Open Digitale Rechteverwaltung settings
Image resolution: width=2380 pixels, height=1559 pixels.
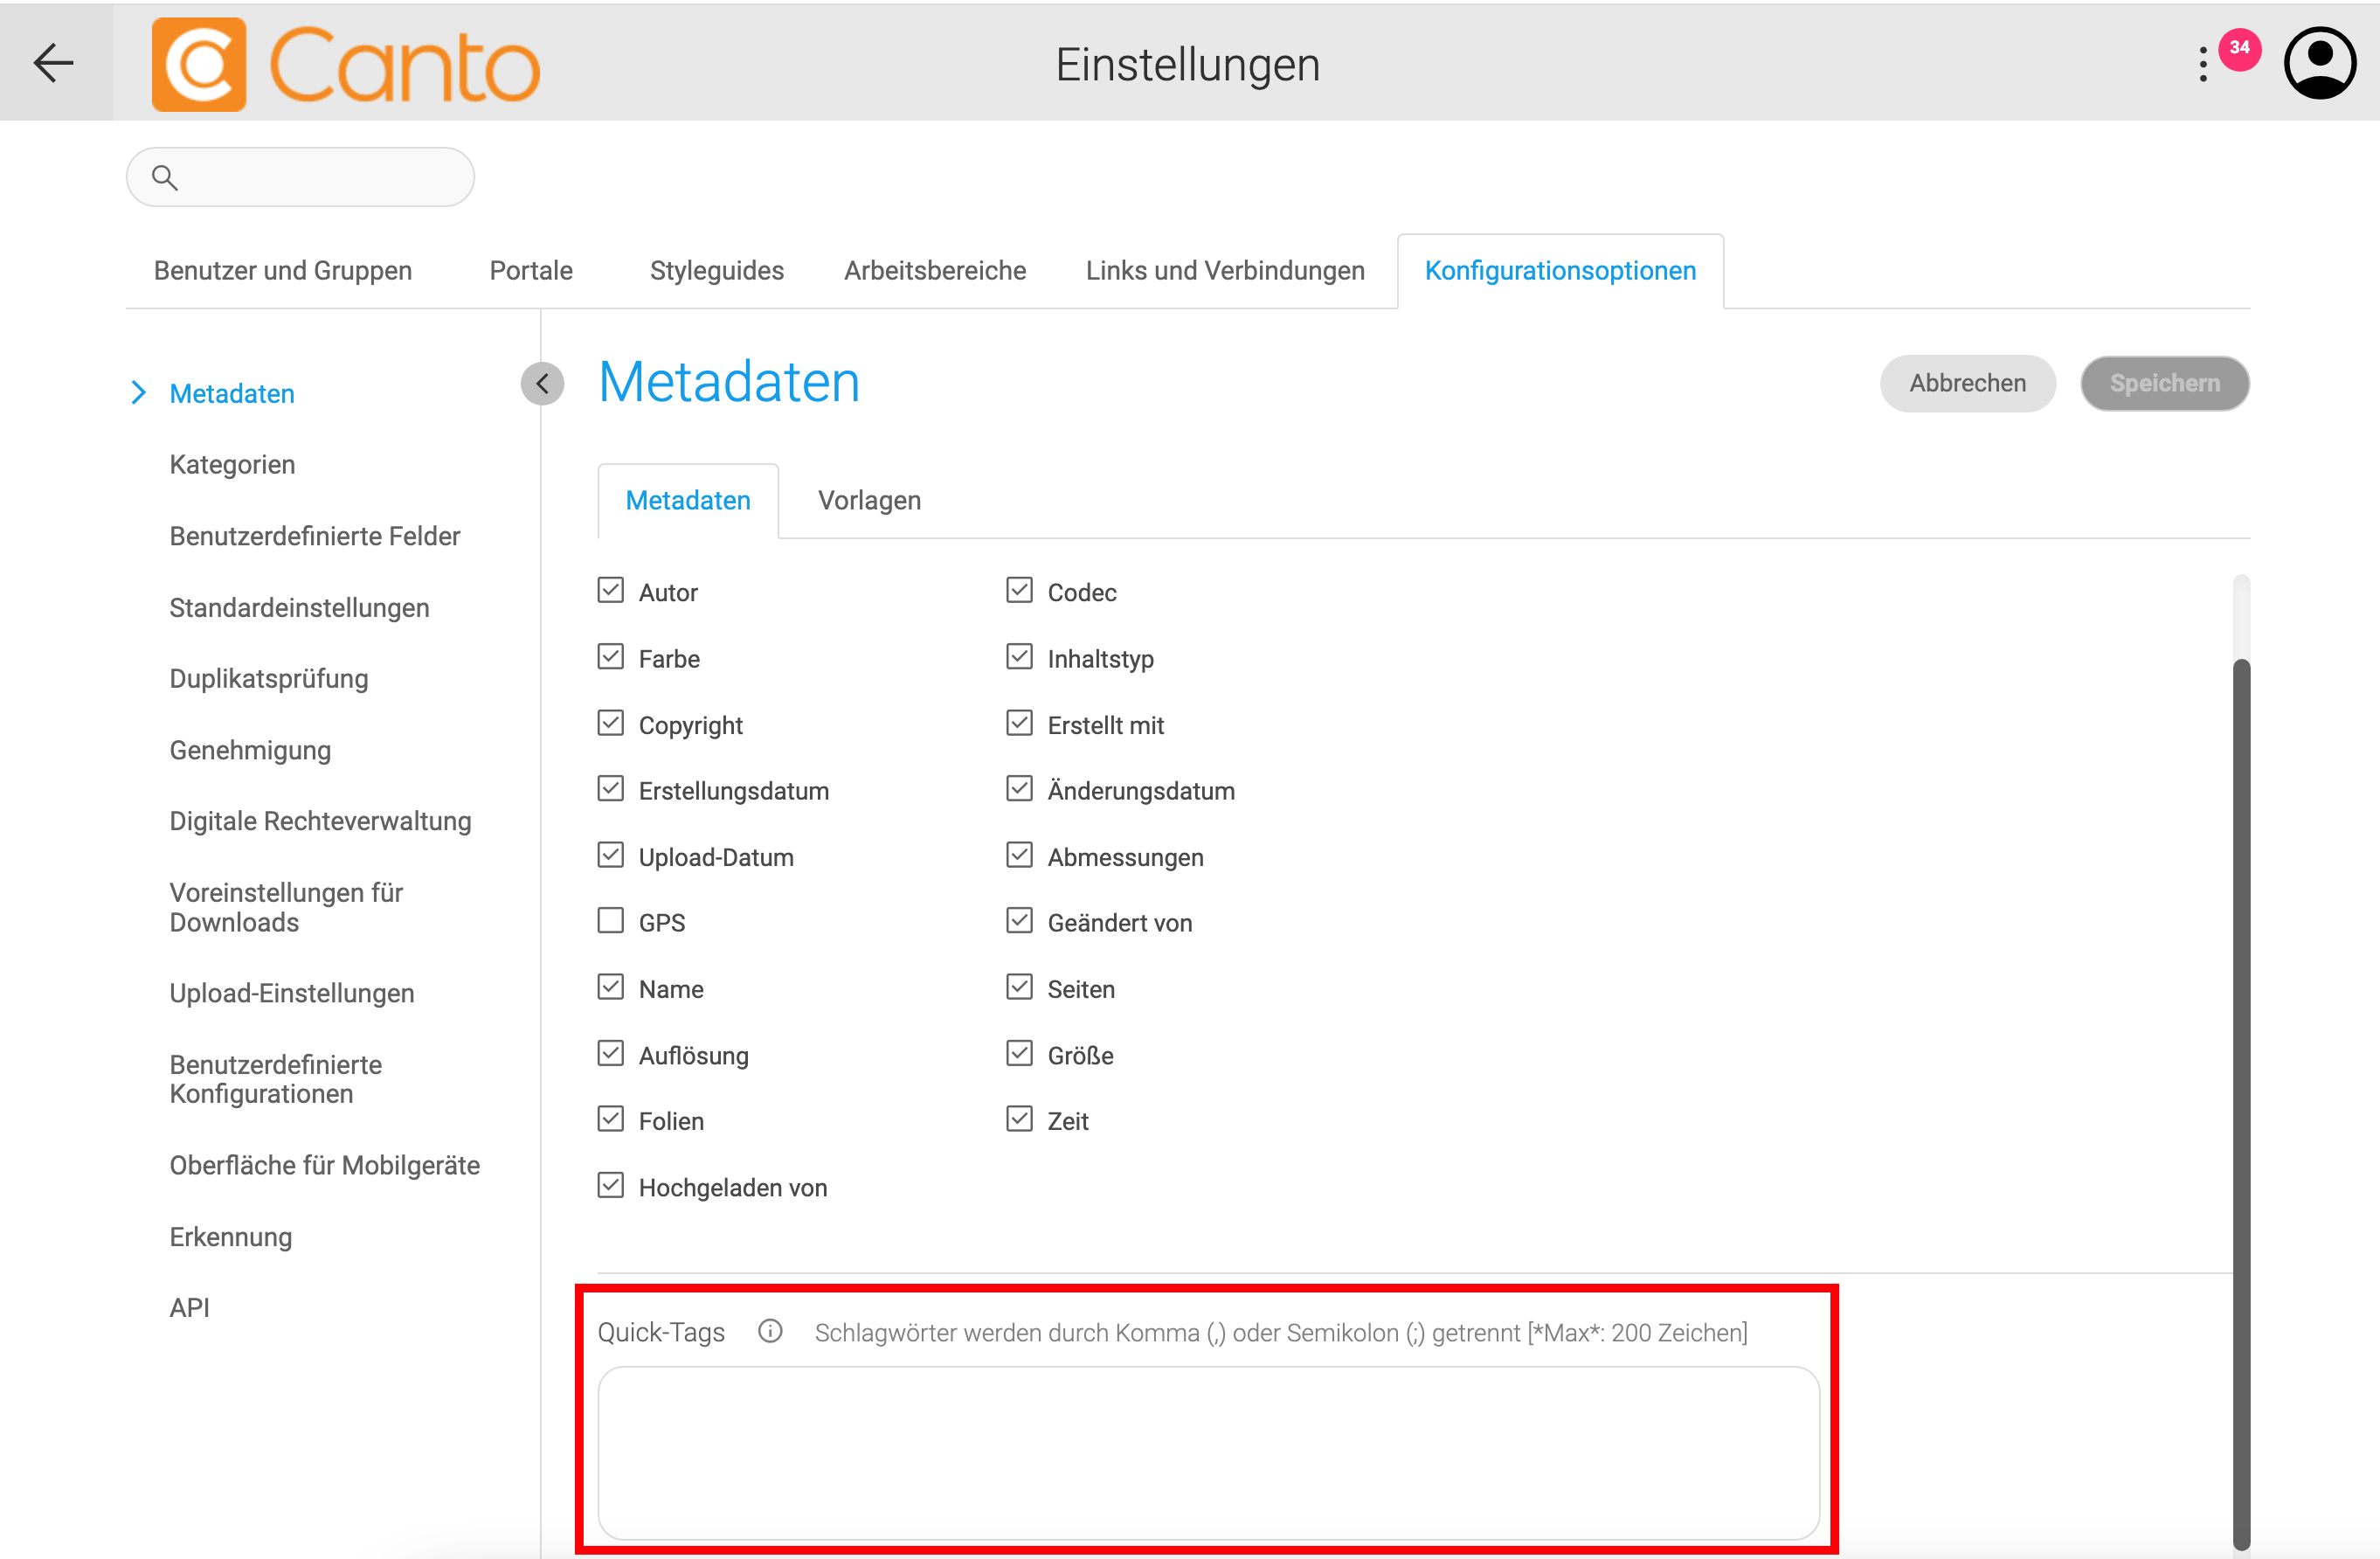[320, 821]
